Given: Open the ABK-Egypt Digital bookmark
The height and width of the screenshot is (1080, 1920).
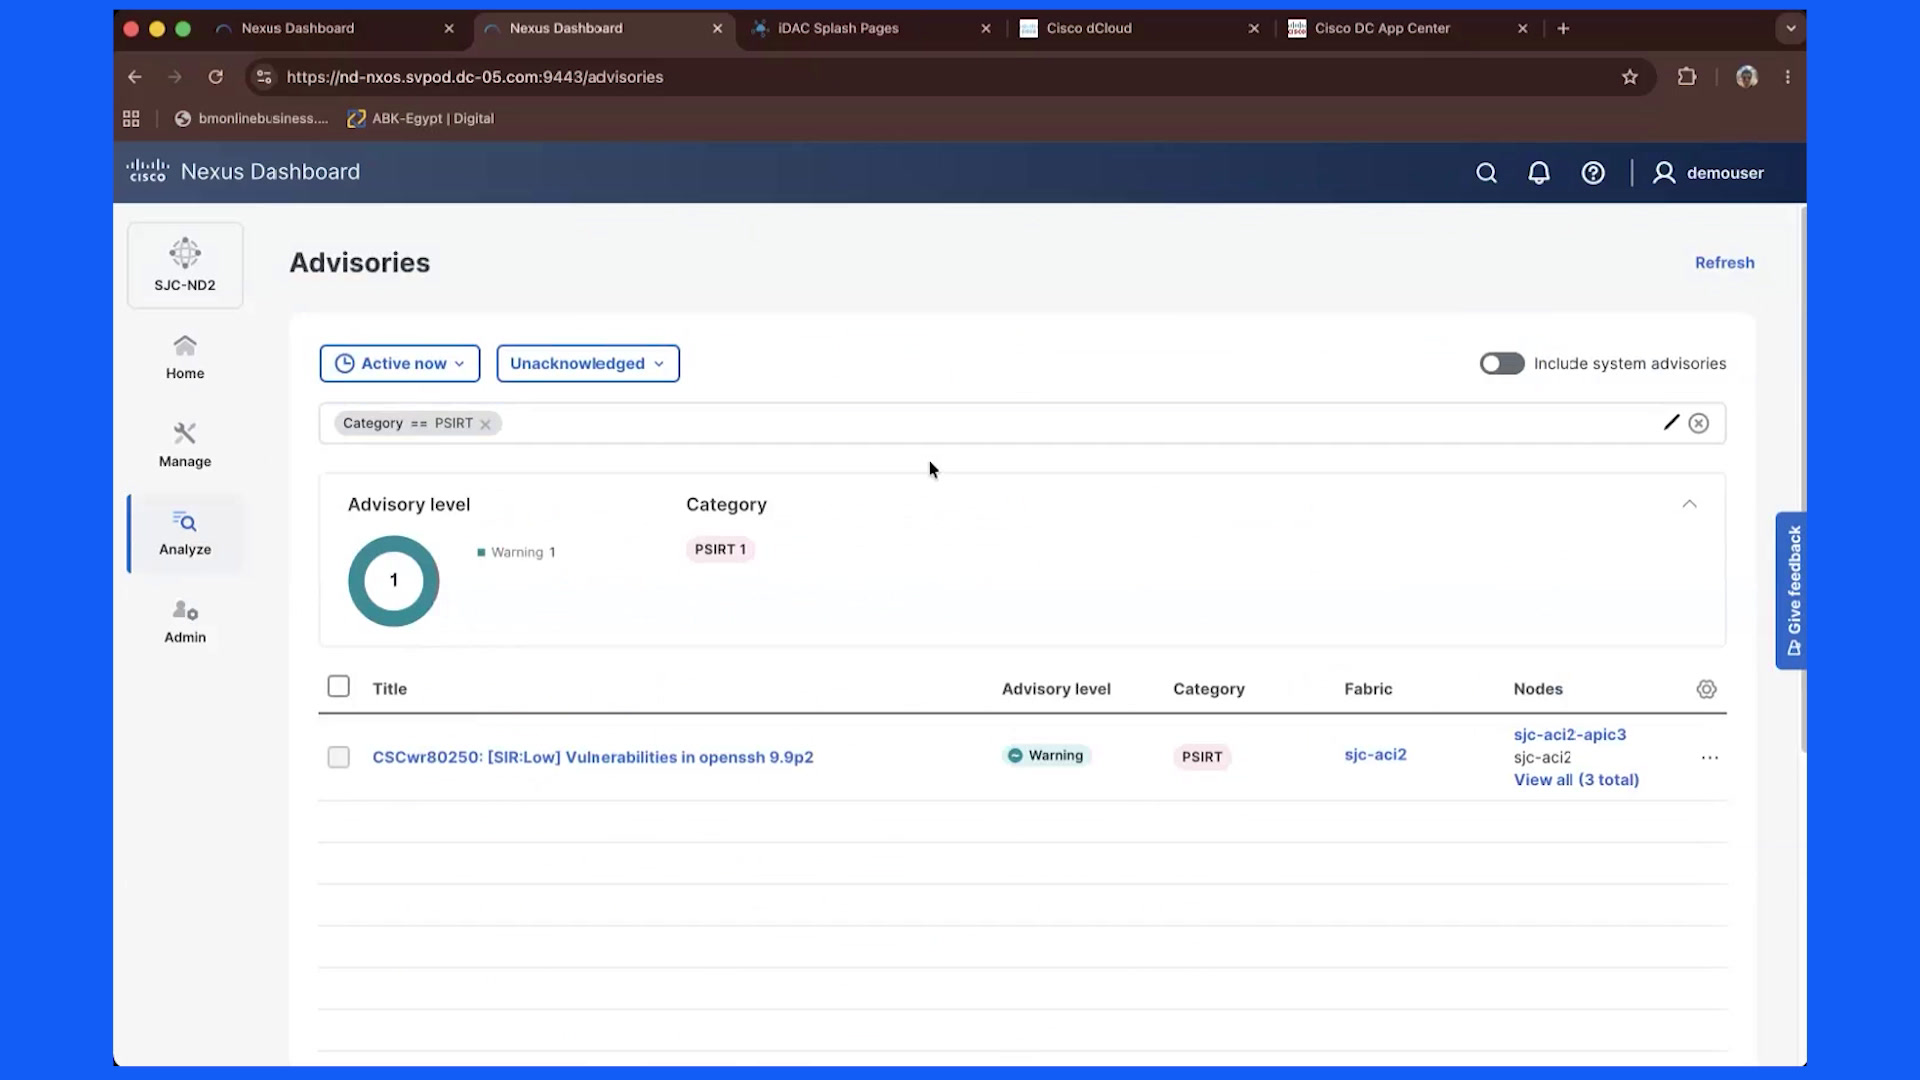Looking at the screenshot, I should pyautogui.click(x=420, y=118).
